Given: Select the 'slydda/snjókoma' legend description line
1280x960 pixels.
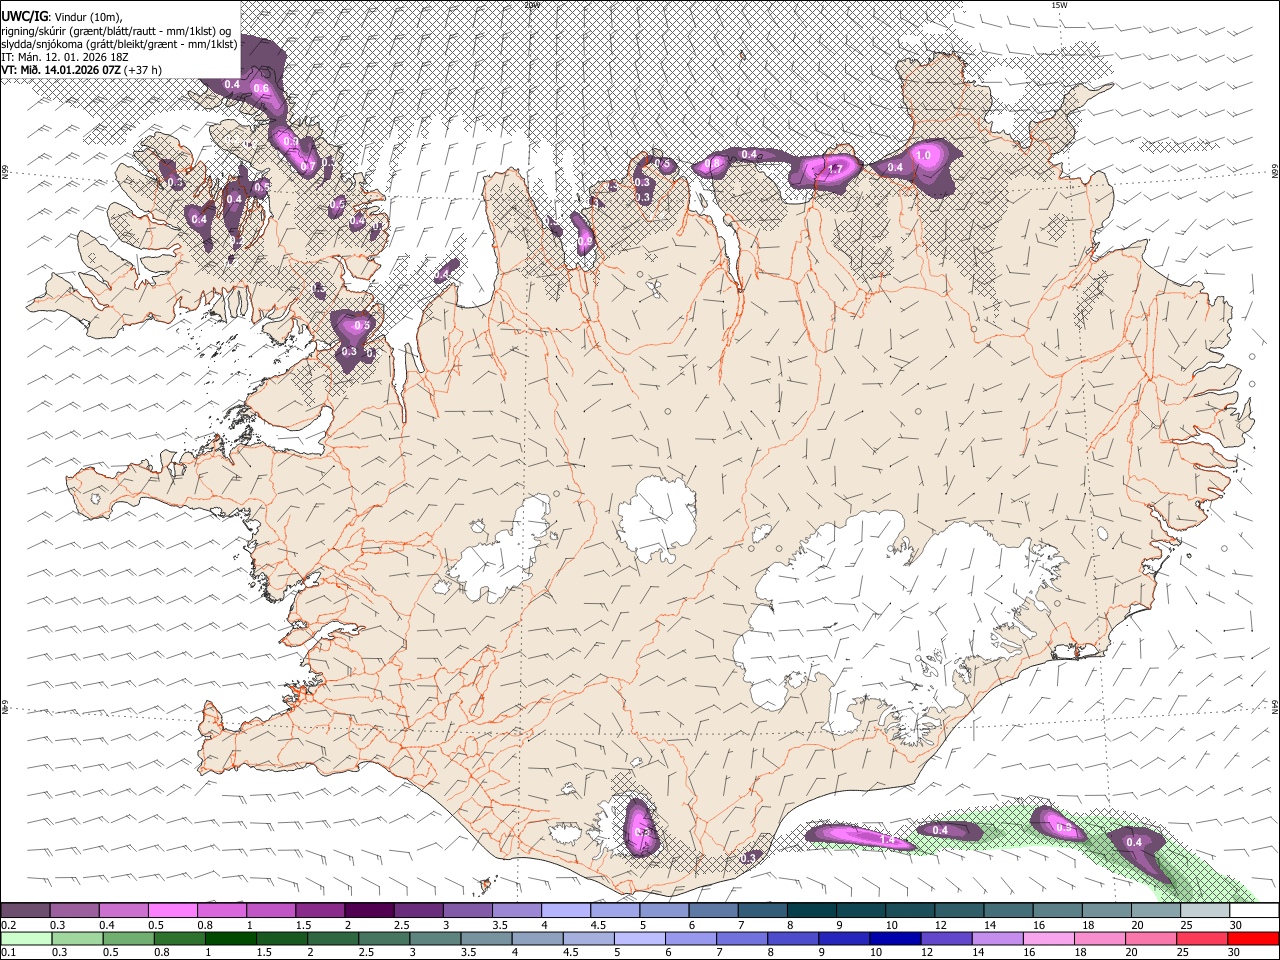Looking at the screenshot, I should click(120, 44).
